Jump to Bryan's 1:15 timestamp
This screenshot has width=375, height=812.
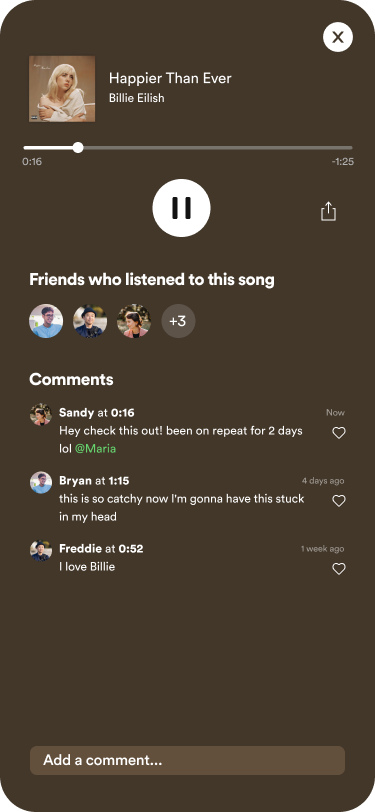click(x=119, y=481)
